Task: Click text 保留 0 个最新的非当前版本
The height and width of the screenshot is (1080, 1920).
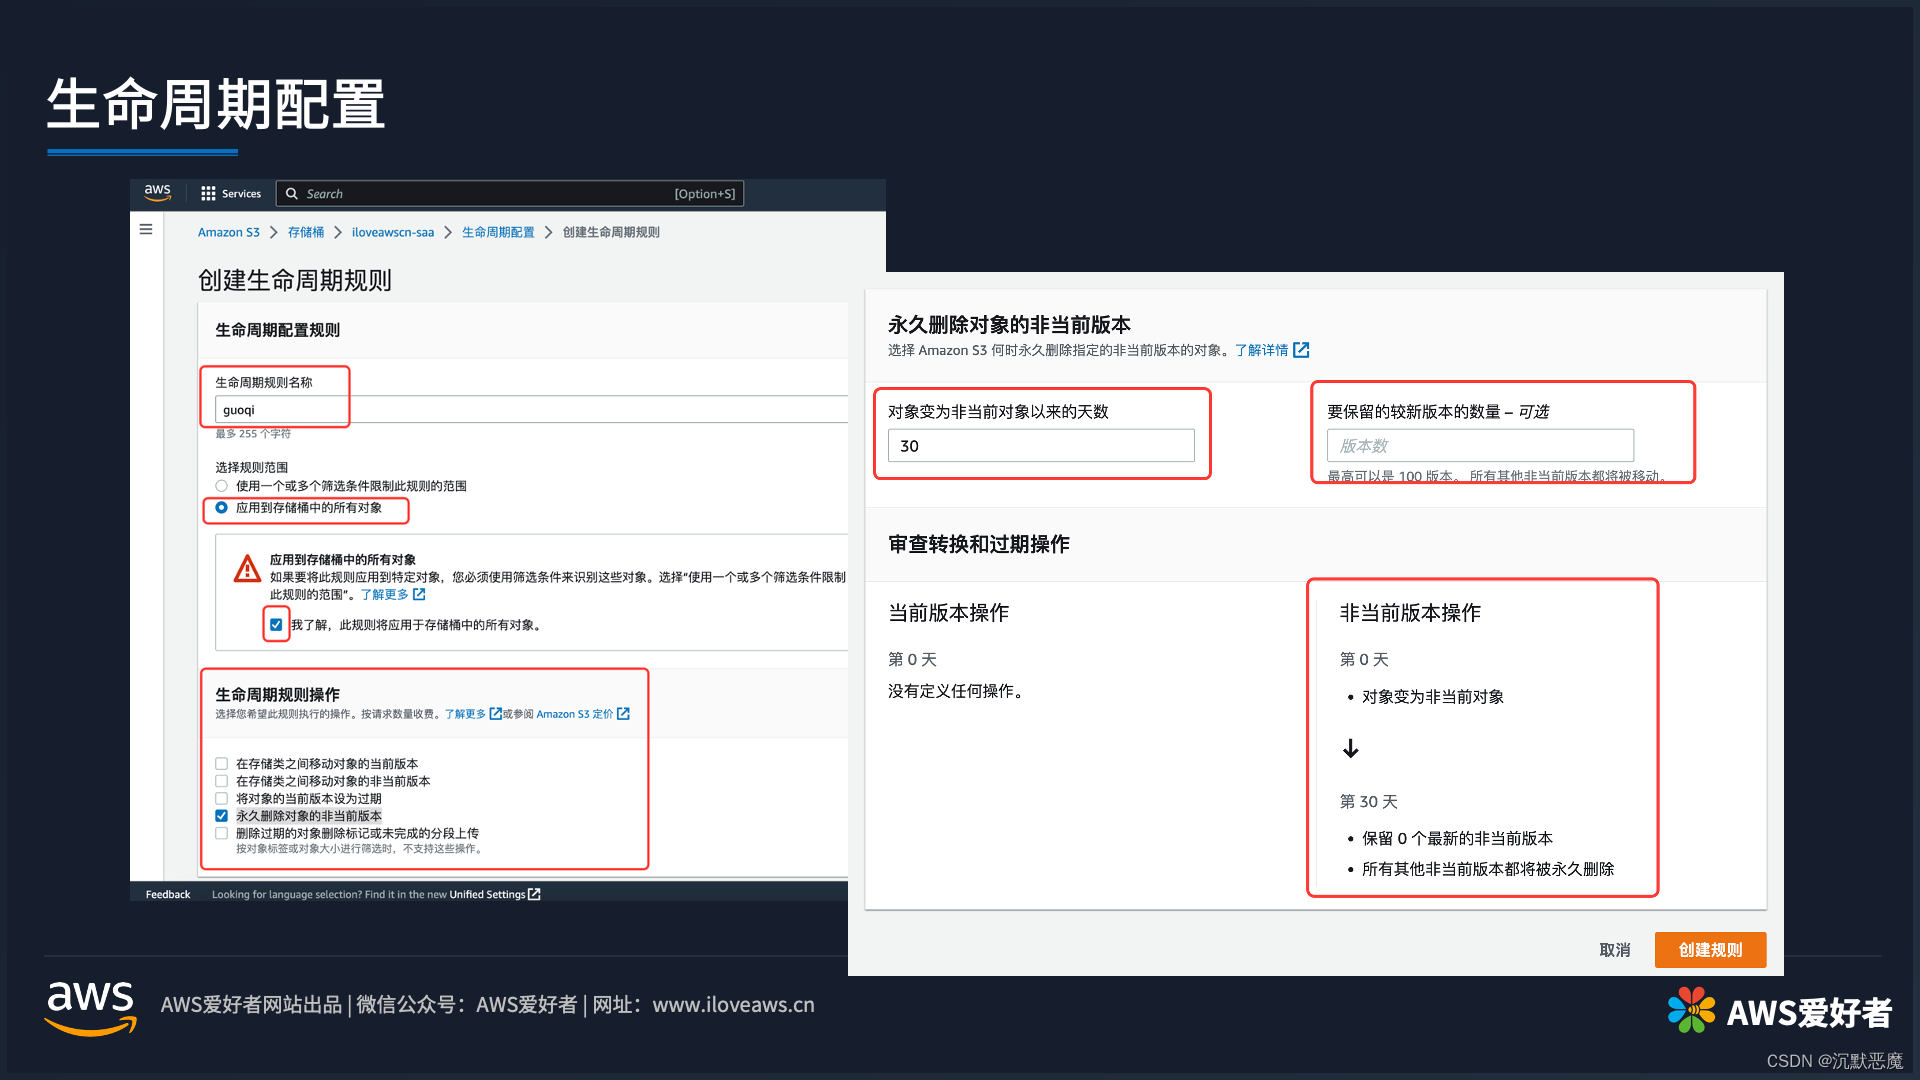Action: [1457, 839]
